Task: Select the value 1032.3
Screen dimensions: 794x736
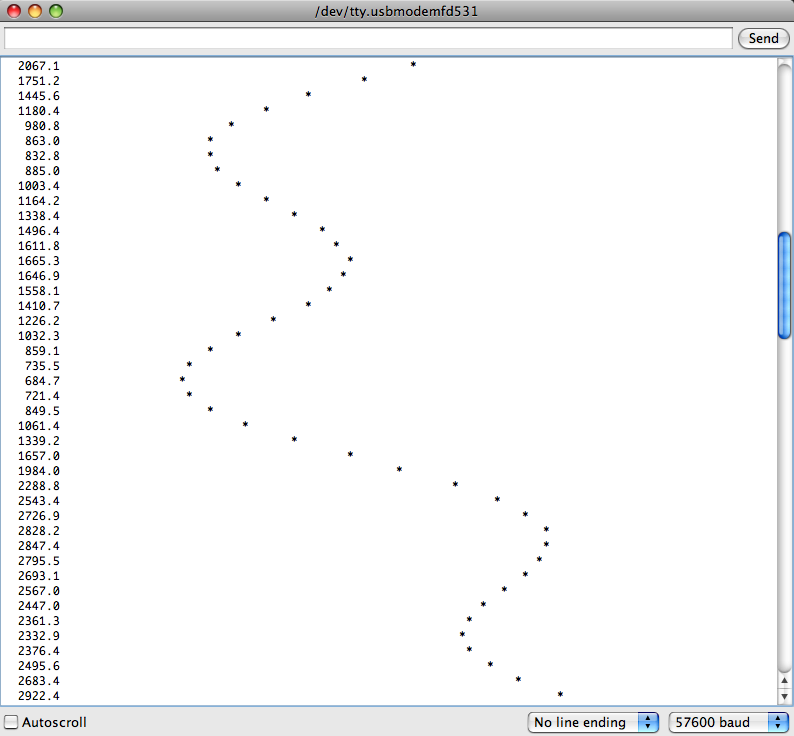Action: pyautogui.click(x=38, y=336)
